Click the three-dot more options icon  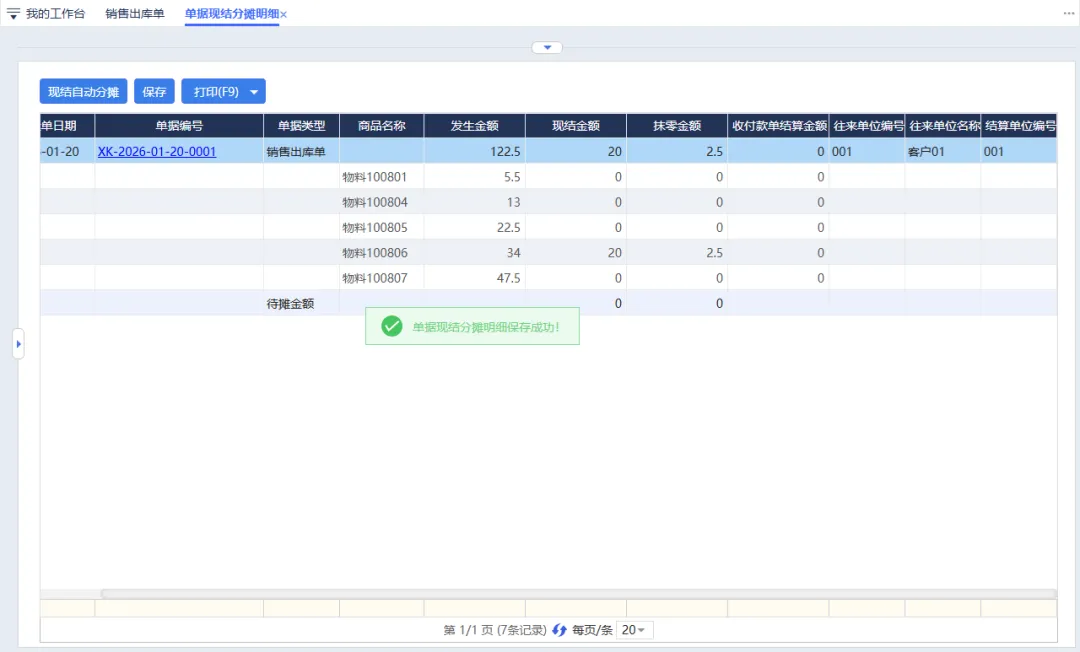click(x=1068, y=14)
